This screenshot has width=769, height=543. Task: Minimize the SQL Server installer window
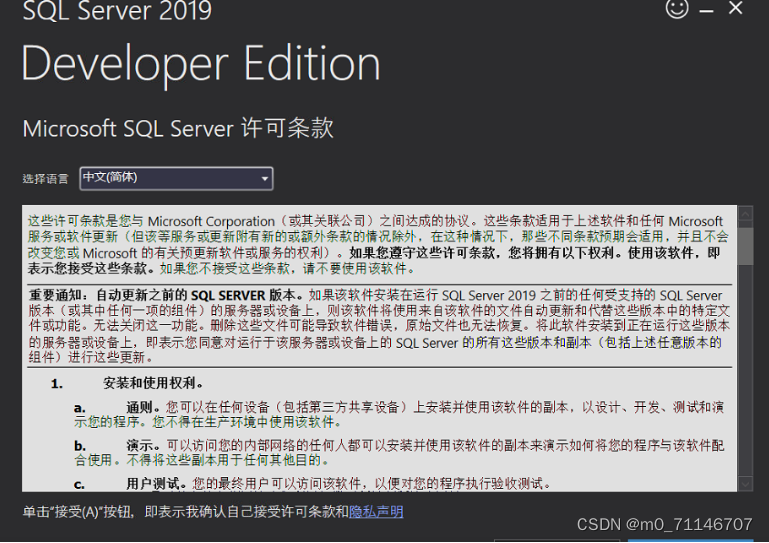pyautogui.click(x=706, y=10)
